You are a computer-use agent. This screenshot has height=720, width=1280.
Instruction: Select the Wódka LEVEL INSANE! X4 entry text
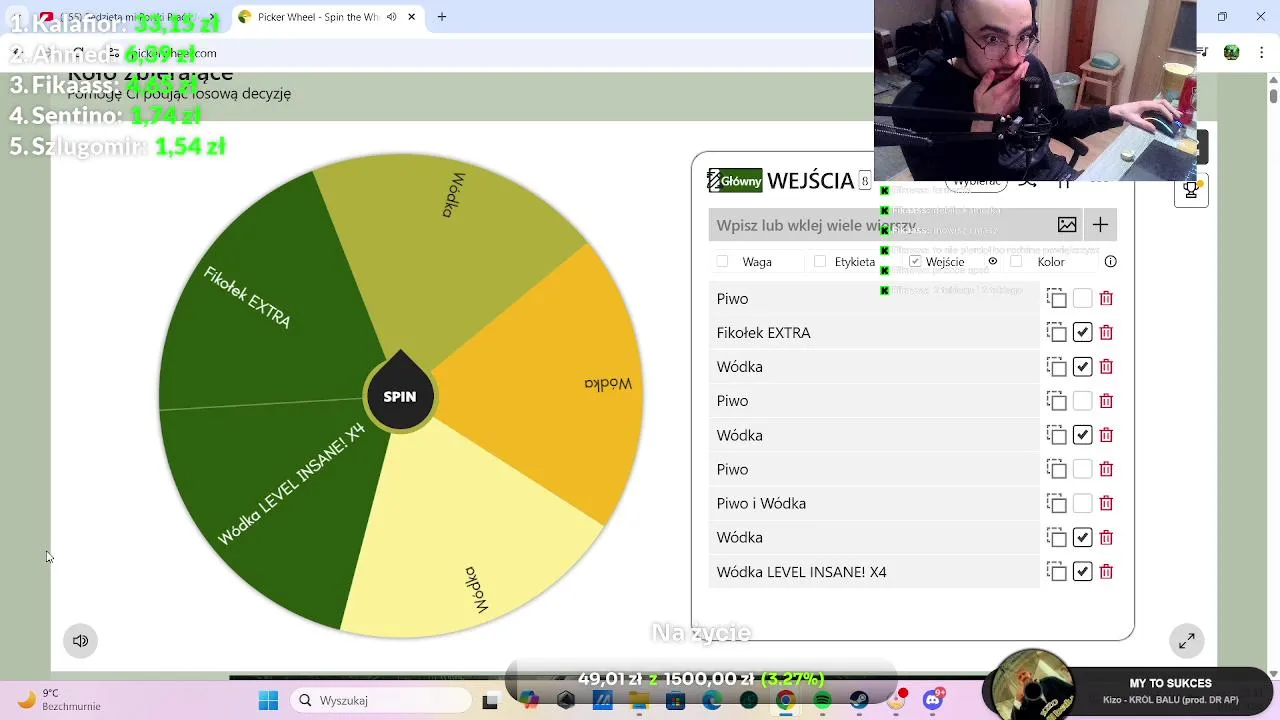click(801, 572)
